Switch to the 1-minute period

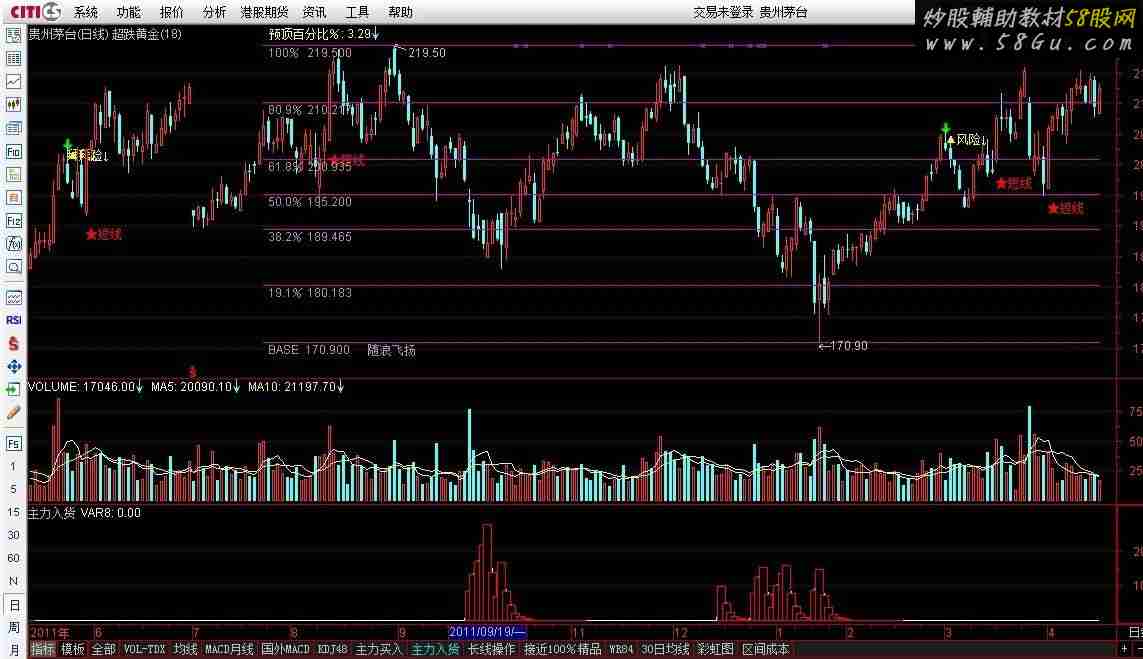[14, 467]
